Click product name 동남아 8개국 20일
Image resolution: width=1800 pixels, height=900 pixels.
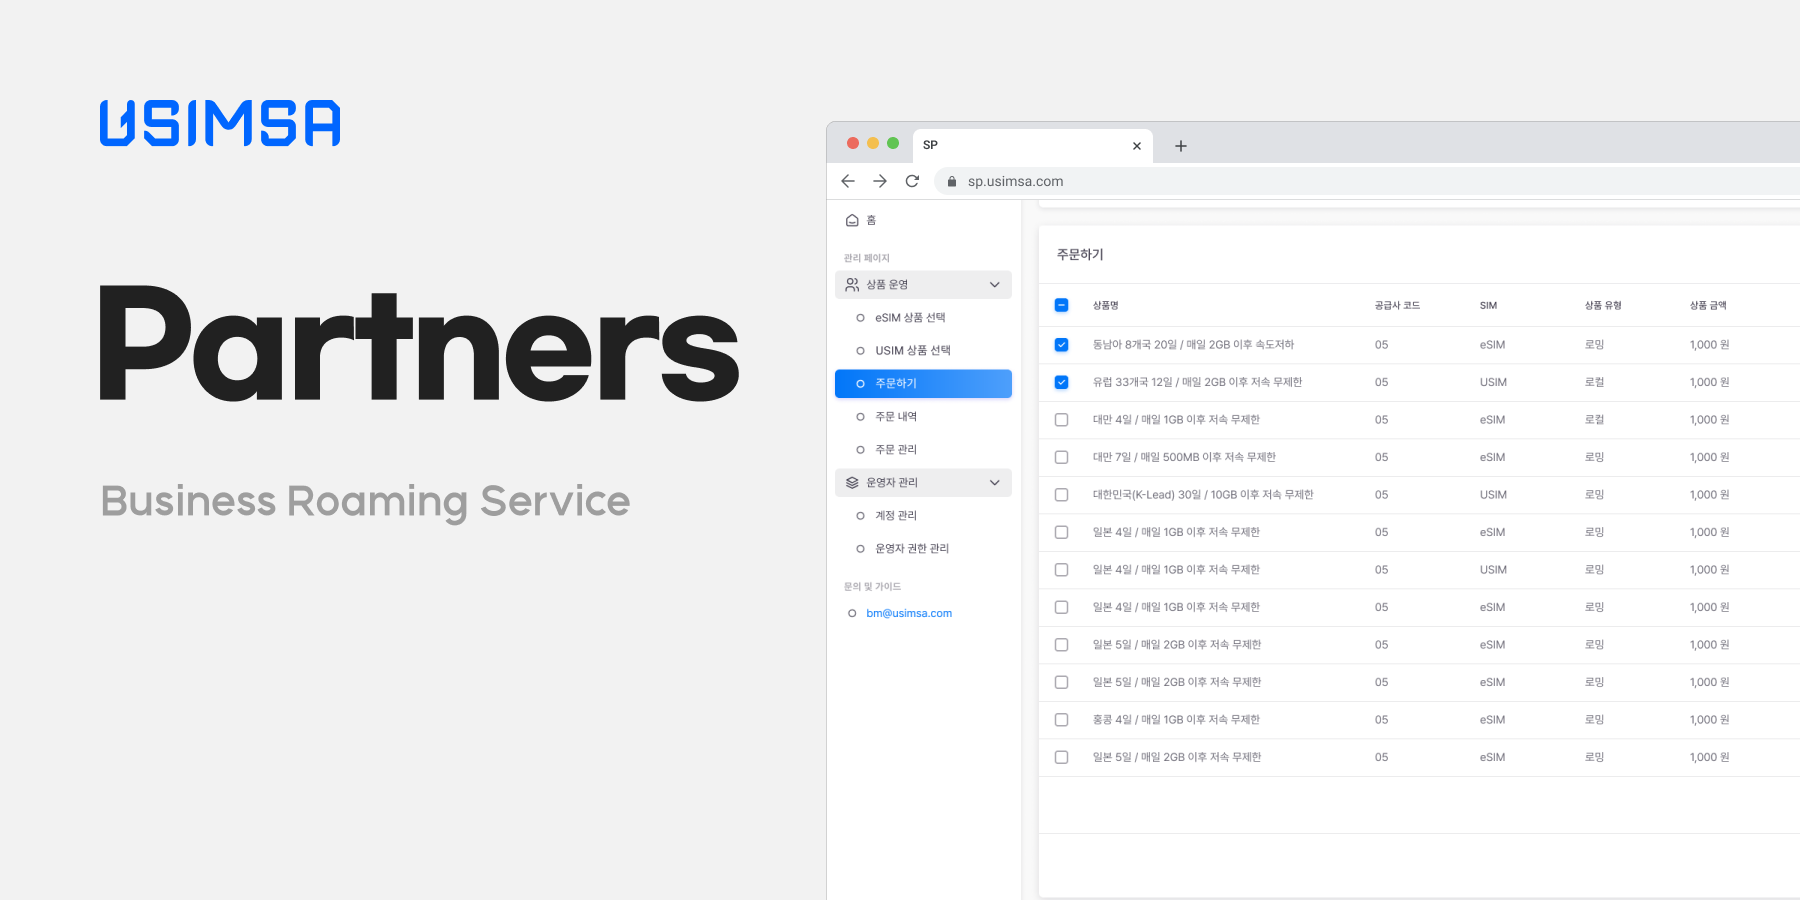pyautogui.click(x=1193, y=345)
